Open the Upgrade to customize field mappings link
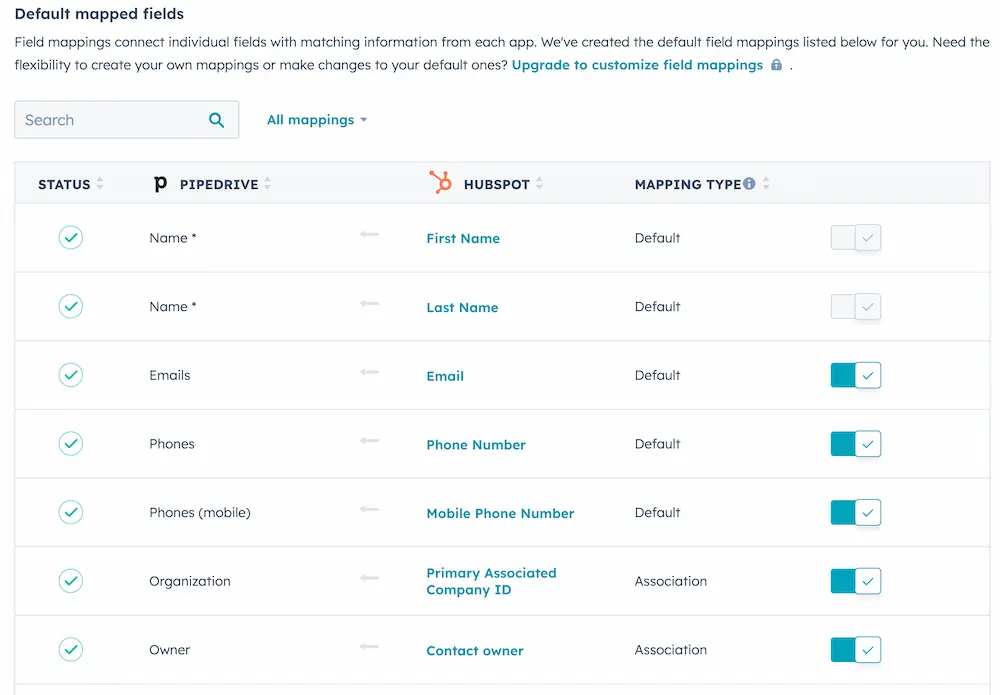The width and height of the screenshot is (1000, 695). (638, 64)
